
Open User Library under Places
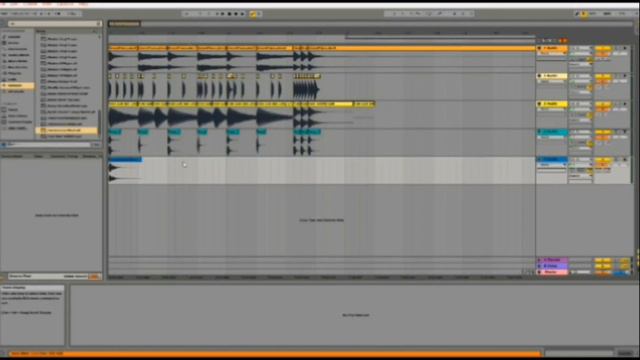pyautogui.click(x=17, y=116)
